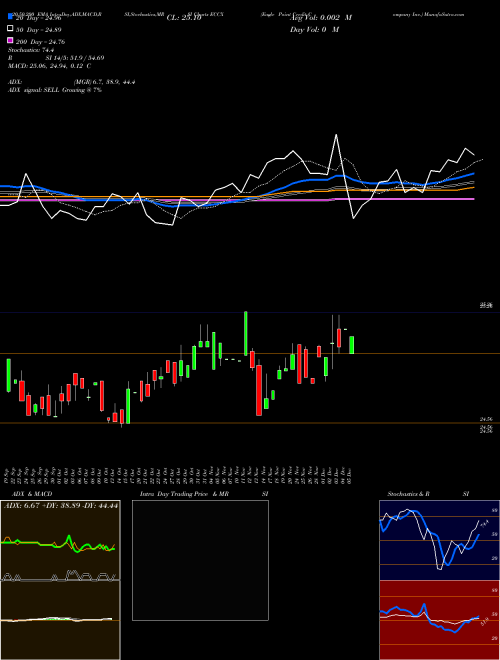Click the 'MACD: 25.06, 24.94, 0.12 C' line

[x=49, y=66]
